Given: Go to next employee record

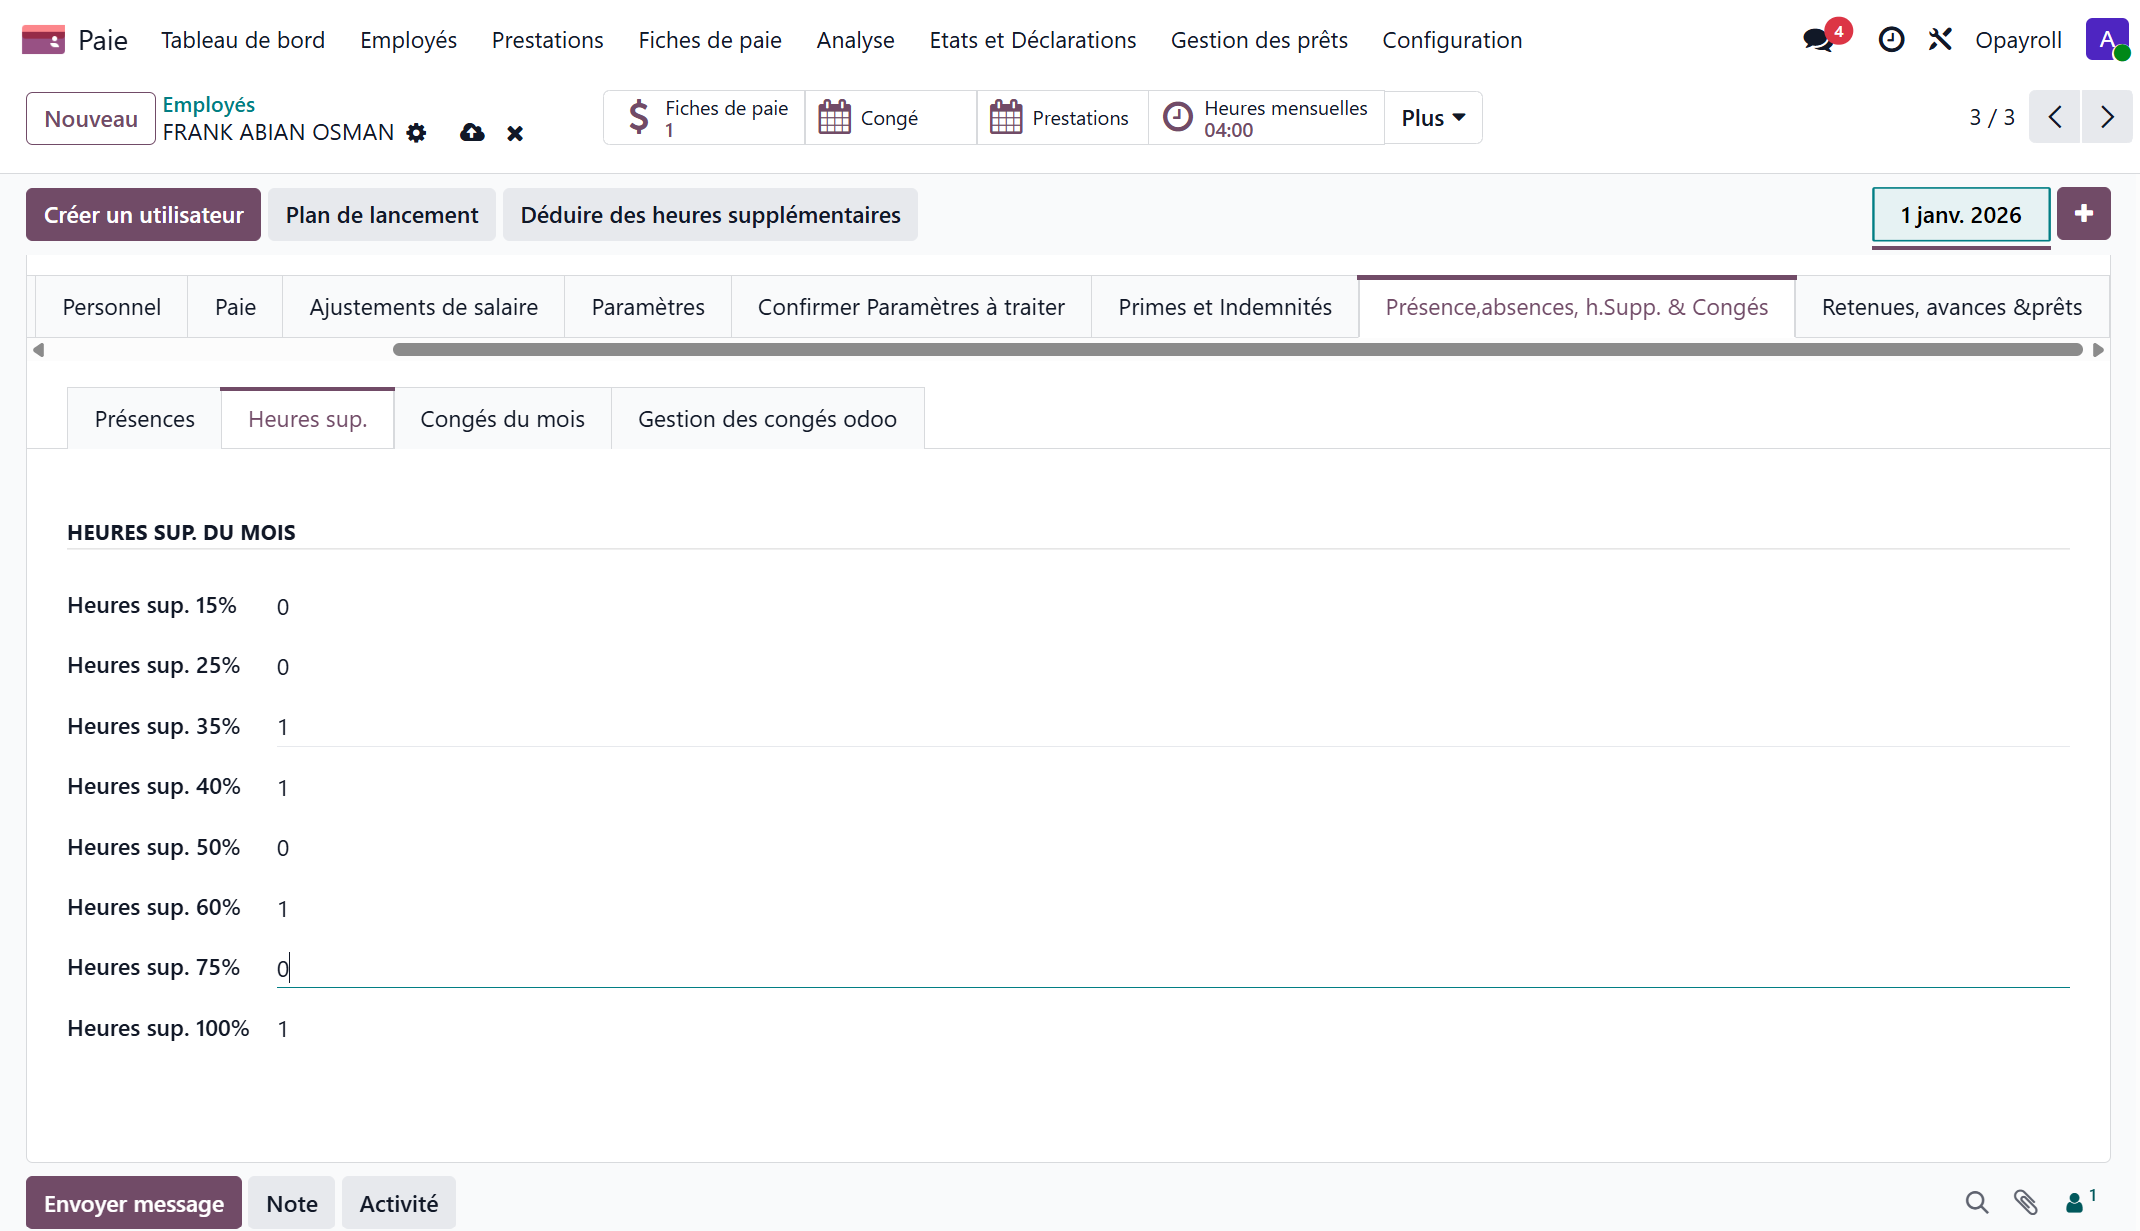Looking at the screenshot, I should point(2107,117).
